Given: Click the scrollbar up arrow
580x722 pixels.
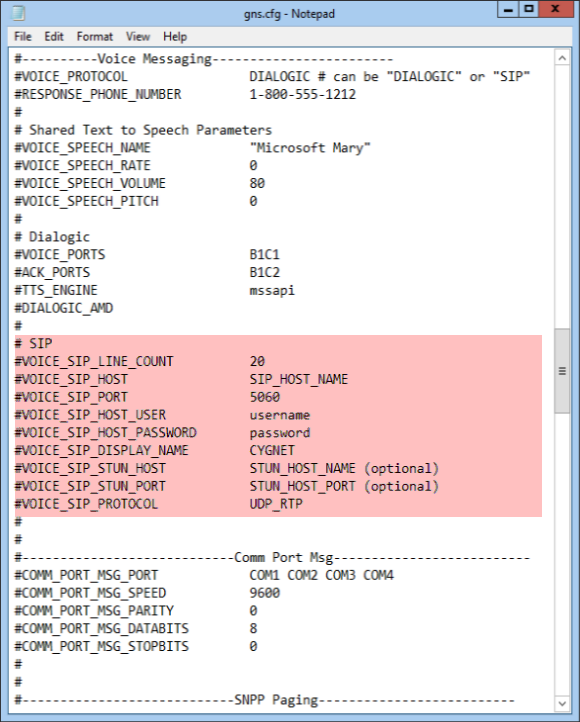Looking at the screenshot, I should click(562, 58).
